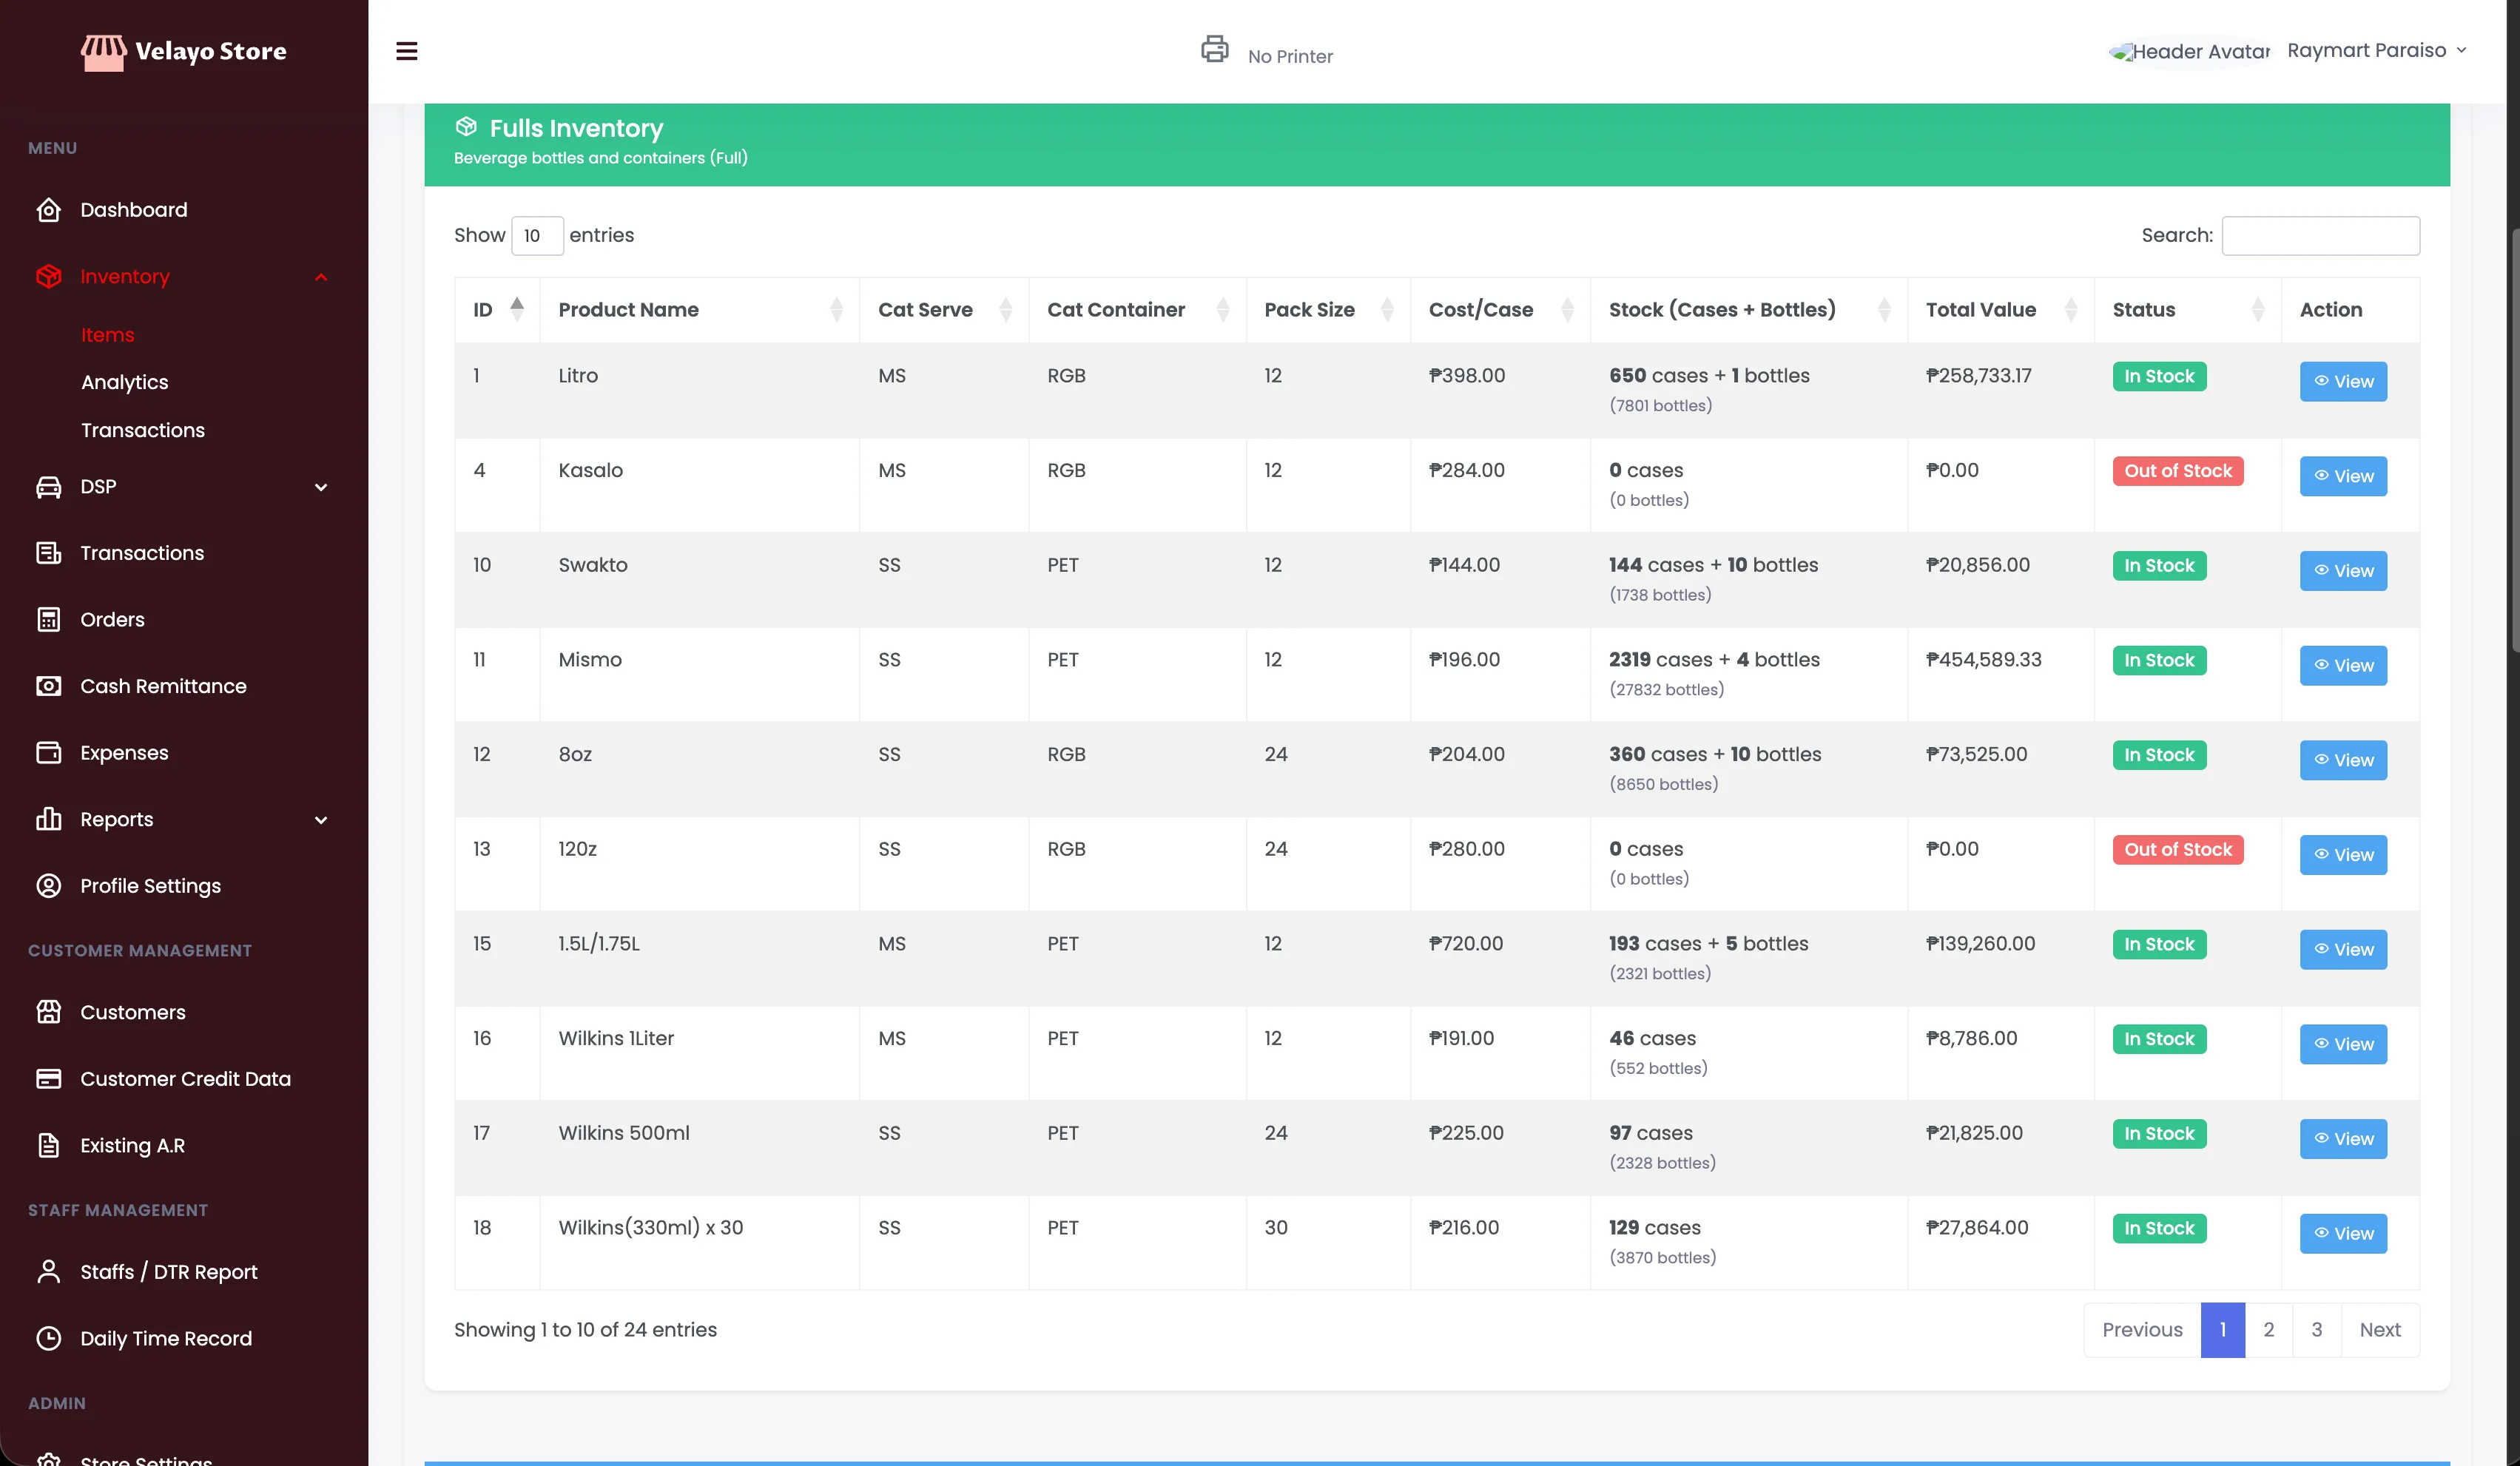This screenshot has width=2520, height=1466.
Task: Sort by Stock (Cases + Bottles) arrows
Action: (x=1884, y=309)
